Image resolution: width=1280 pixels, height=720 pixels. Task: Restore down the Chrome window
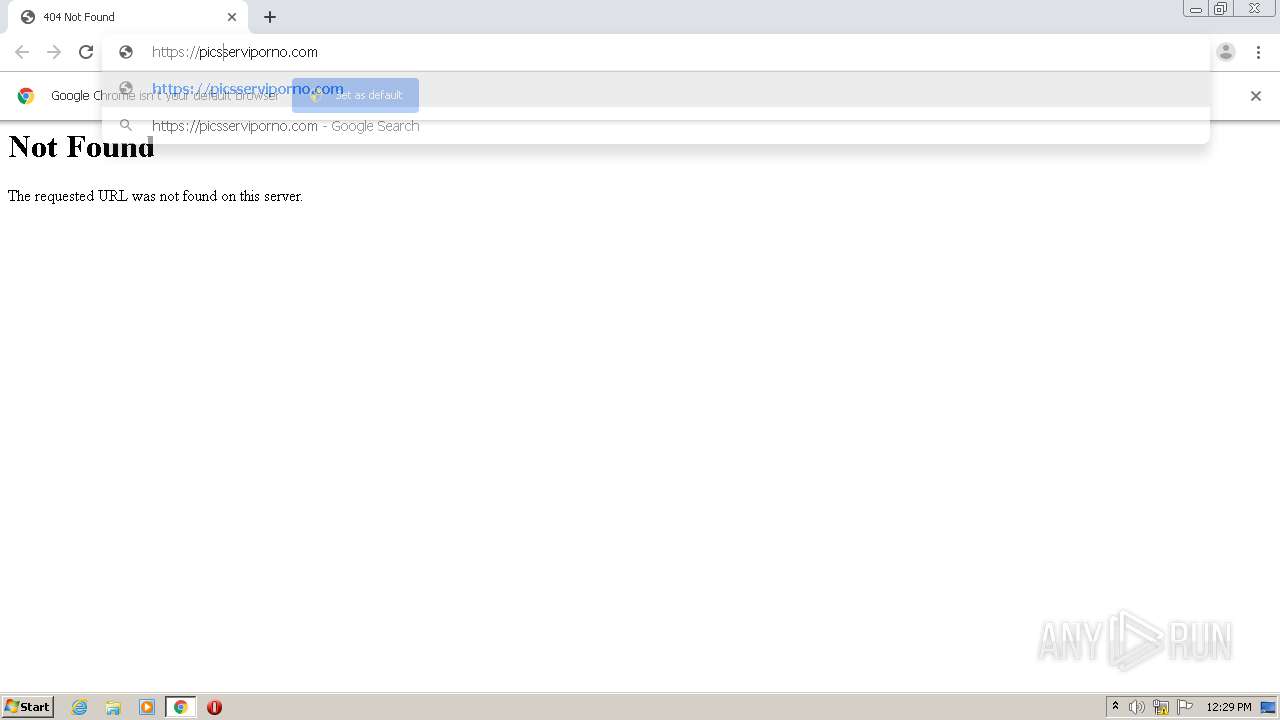pos(1221,9)
